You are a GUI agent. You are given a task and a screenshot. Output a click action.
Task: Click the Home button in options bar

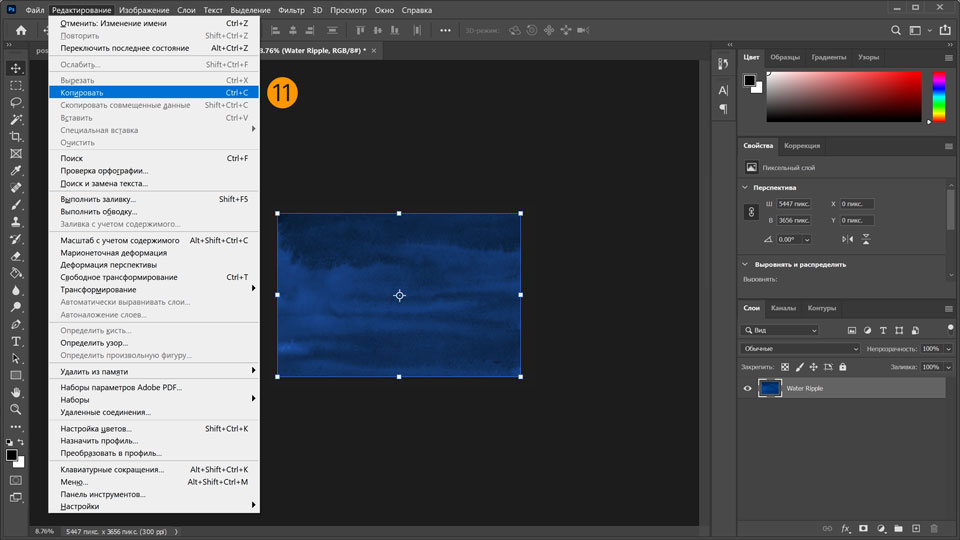pos(21,30)
